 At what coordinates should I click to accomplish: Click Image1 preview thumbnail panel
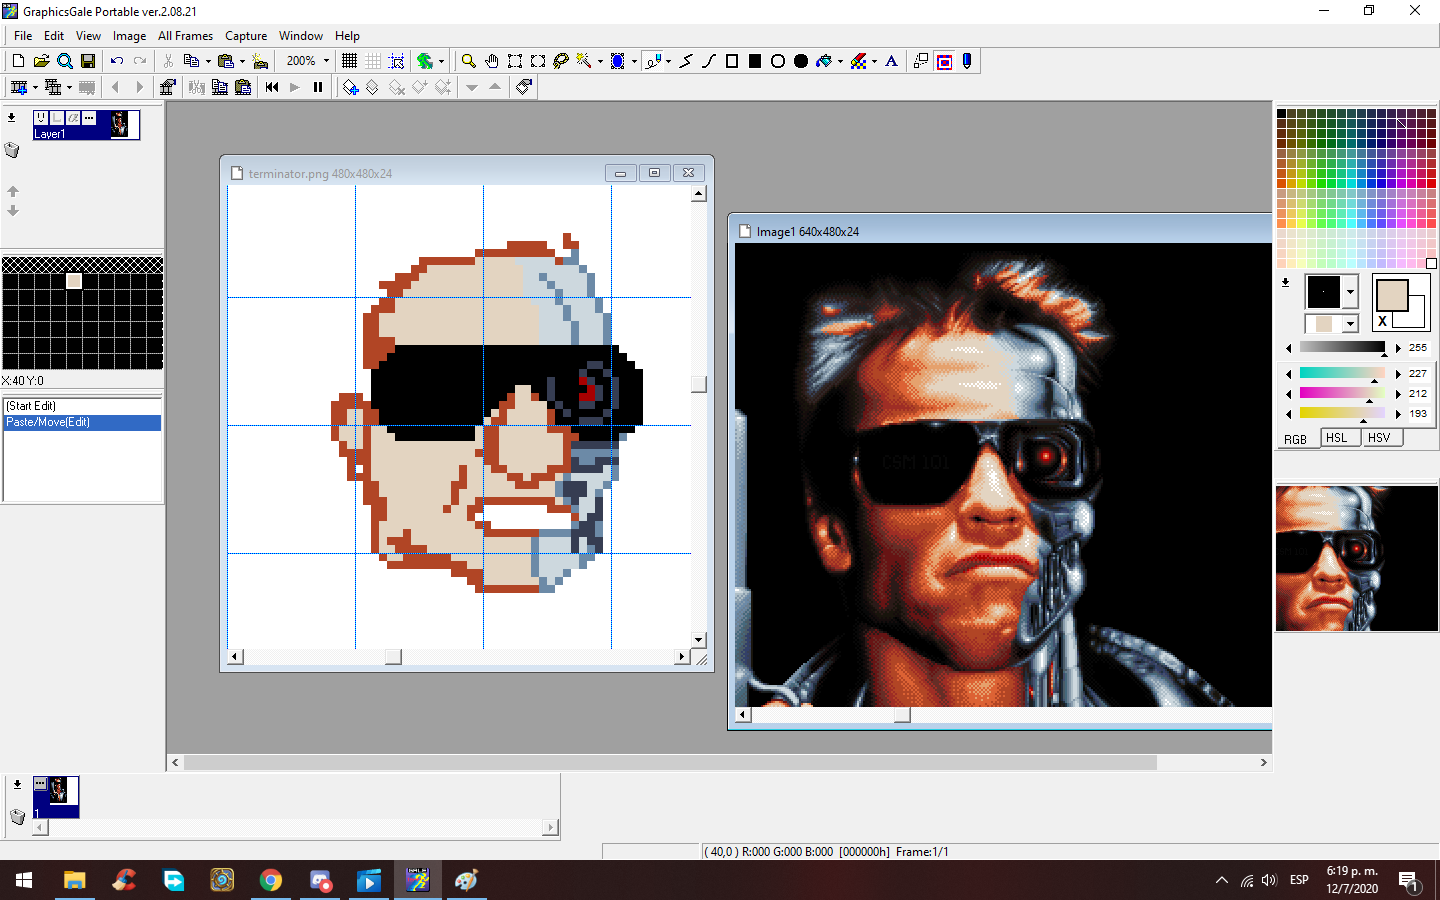pyautogui.click(x=1356, y=558)
